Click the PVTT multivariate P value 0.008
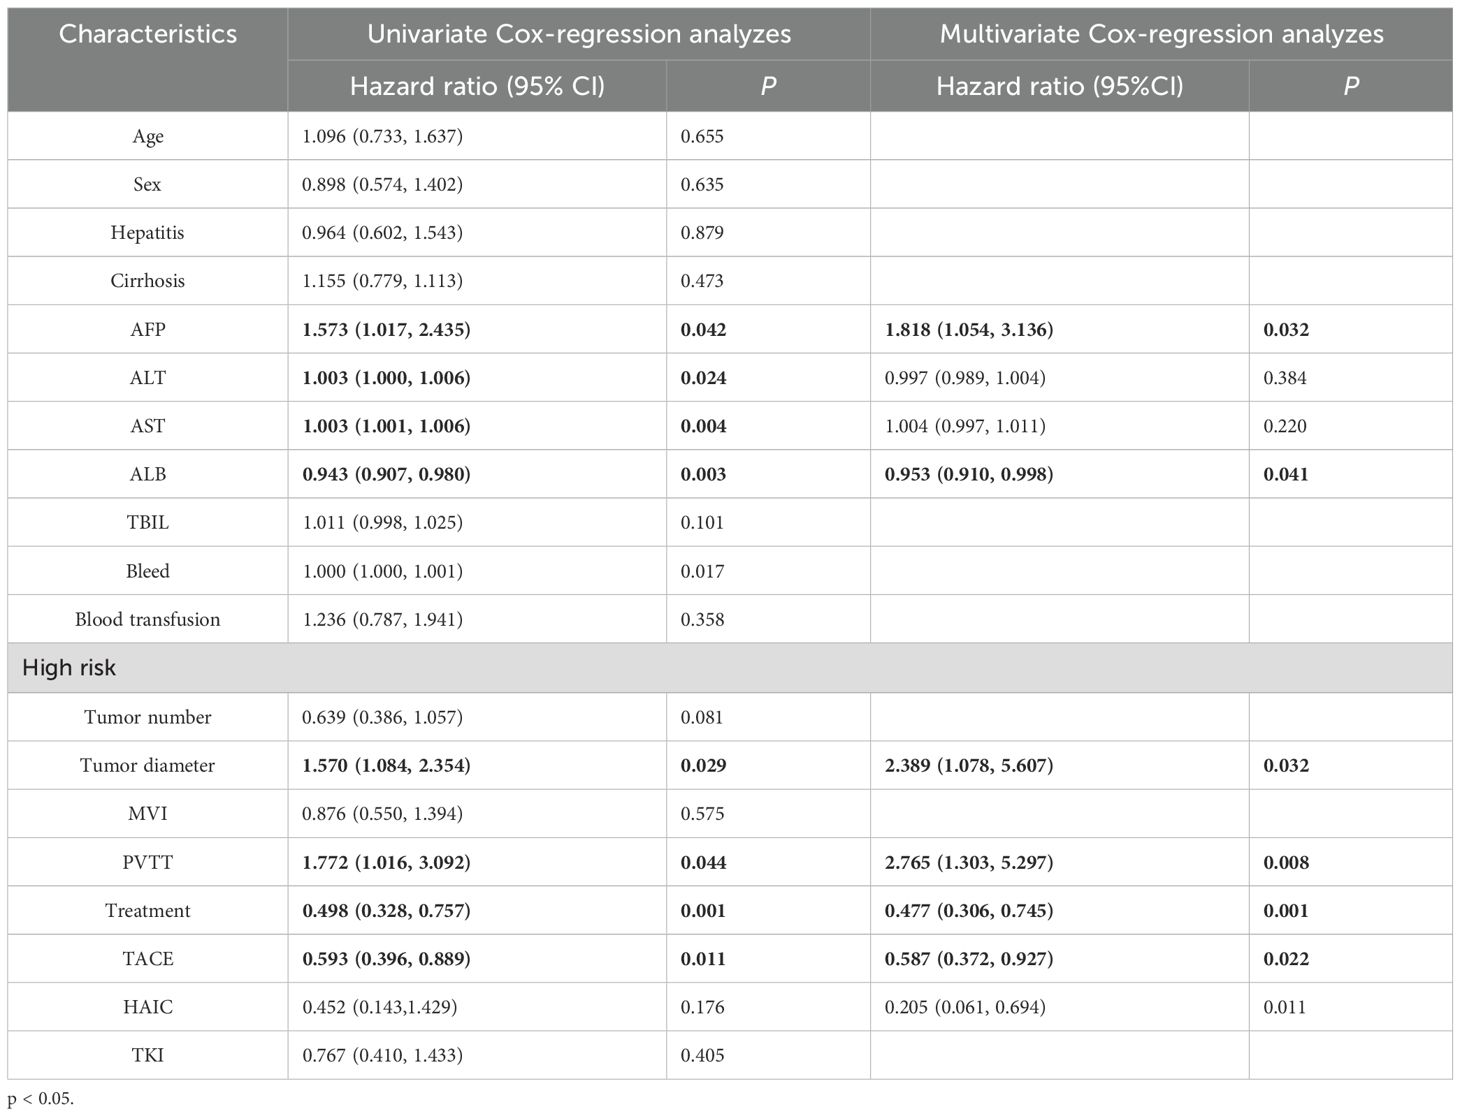 [x=1286, y=863]
